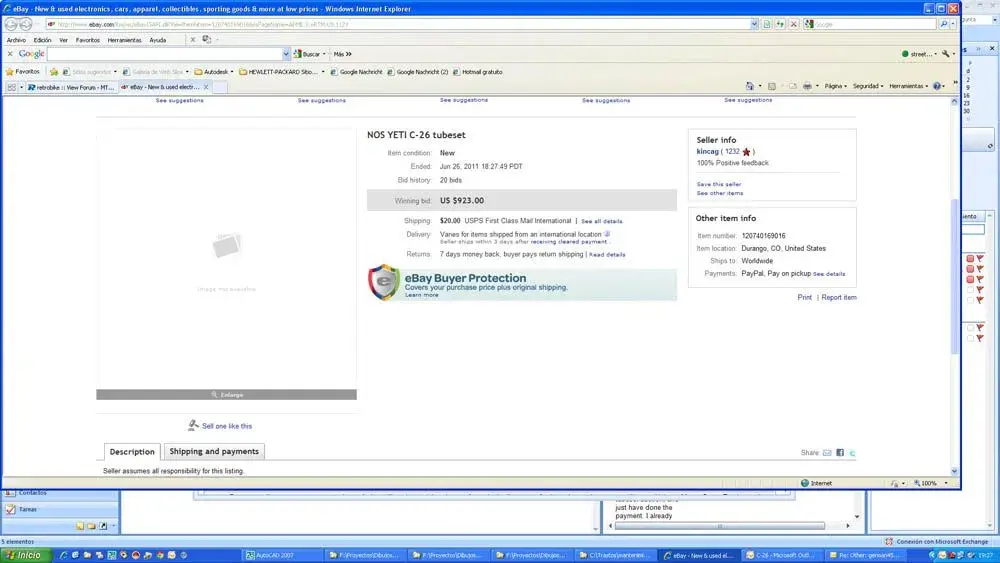Click the Print link
This screenshot has width=1000, height=563.
point(805,298)
